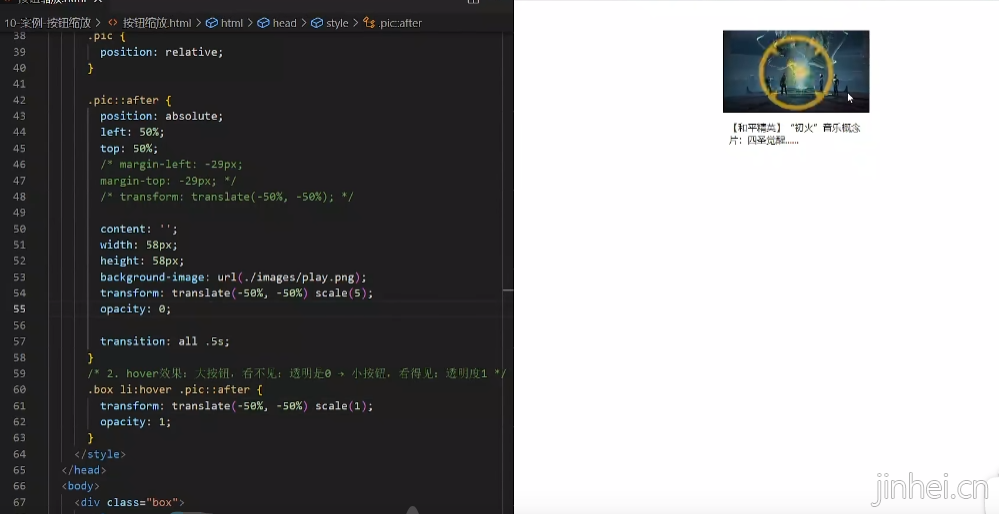Expand chevron between head and style breadcrumbs

point(304,23)
